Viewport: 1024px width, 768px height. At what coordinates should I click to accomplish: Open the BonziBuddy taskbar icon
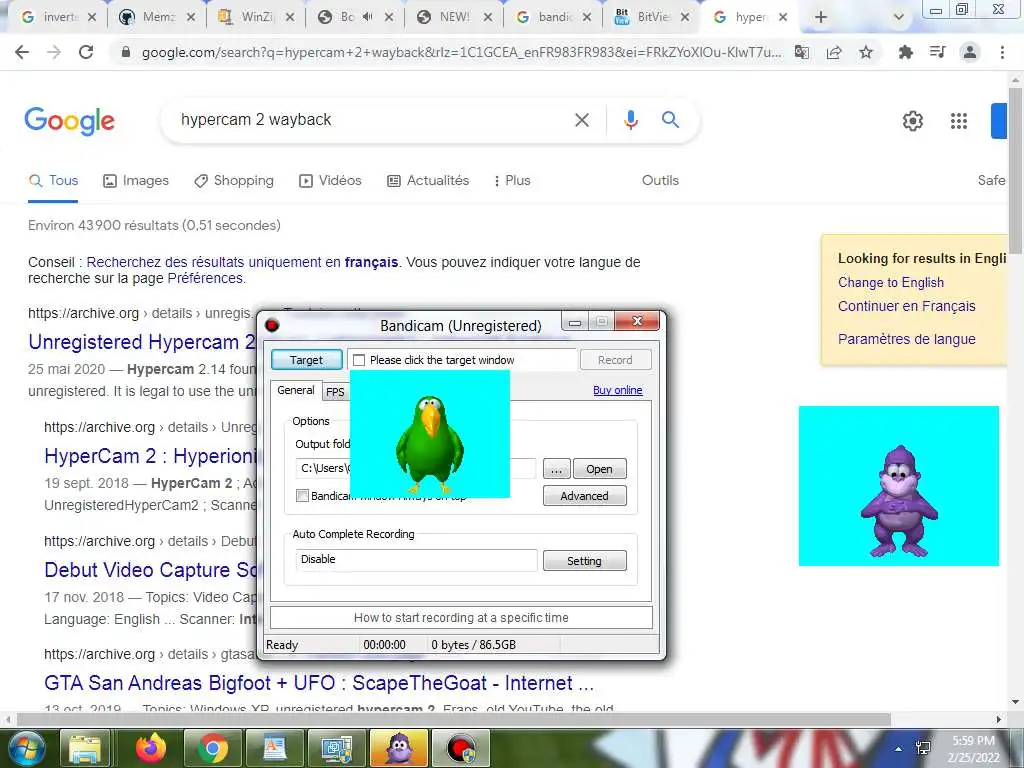click(399, 748)
